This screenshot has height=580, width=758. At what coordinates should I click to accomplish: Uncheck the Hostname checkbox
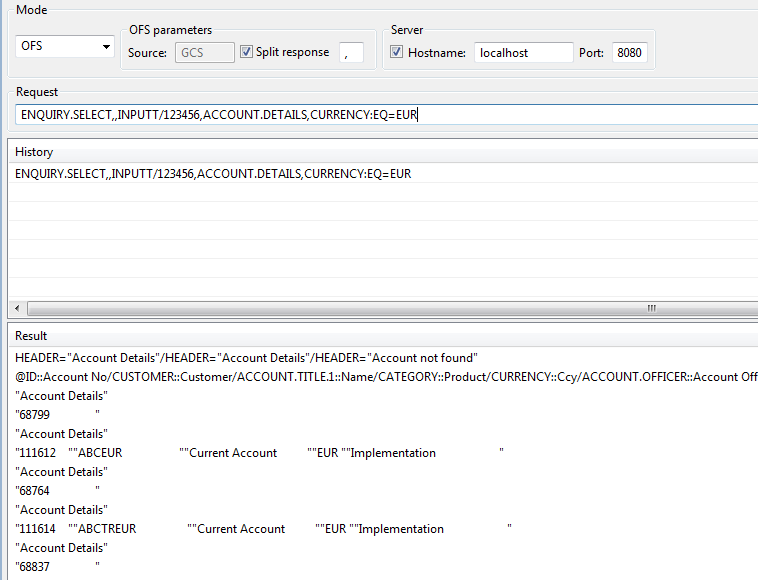coord(398,52)
